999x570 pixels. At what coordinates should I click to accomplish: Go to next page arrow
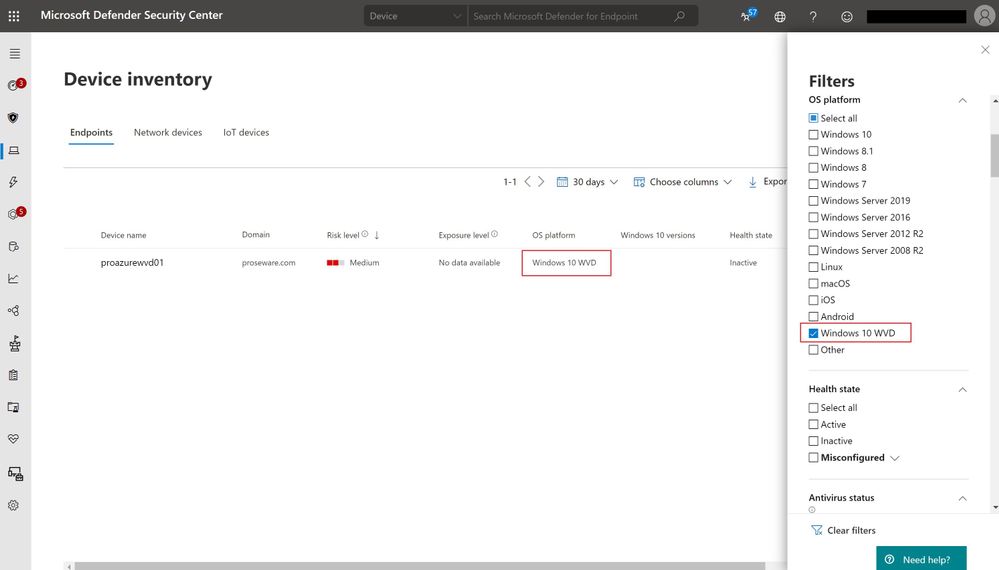click(x=541, y=182)
